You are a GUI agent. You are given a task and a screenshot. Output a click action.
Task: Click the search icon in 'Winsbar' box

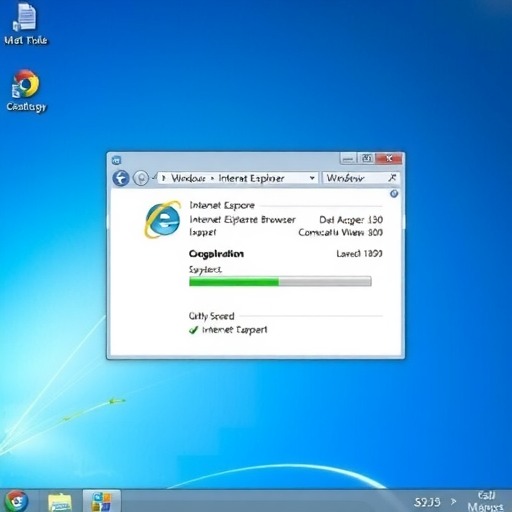(x=393, y=178)
